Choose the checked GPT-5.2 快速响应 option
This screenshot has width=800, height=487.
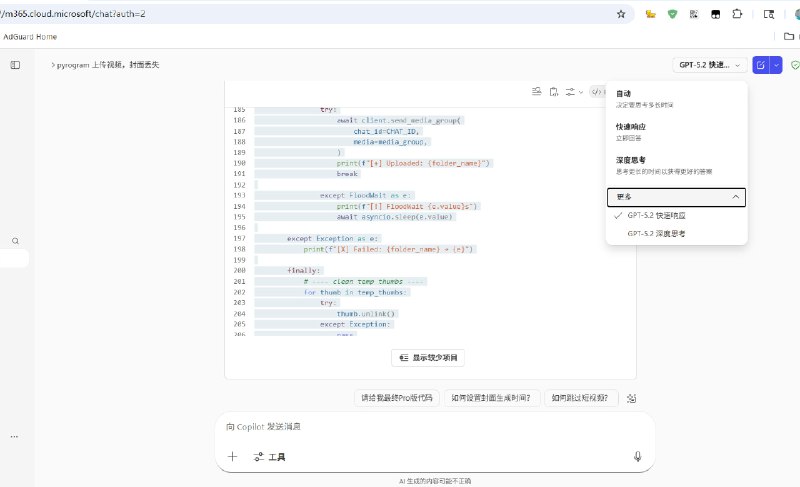tap(677, 215)
